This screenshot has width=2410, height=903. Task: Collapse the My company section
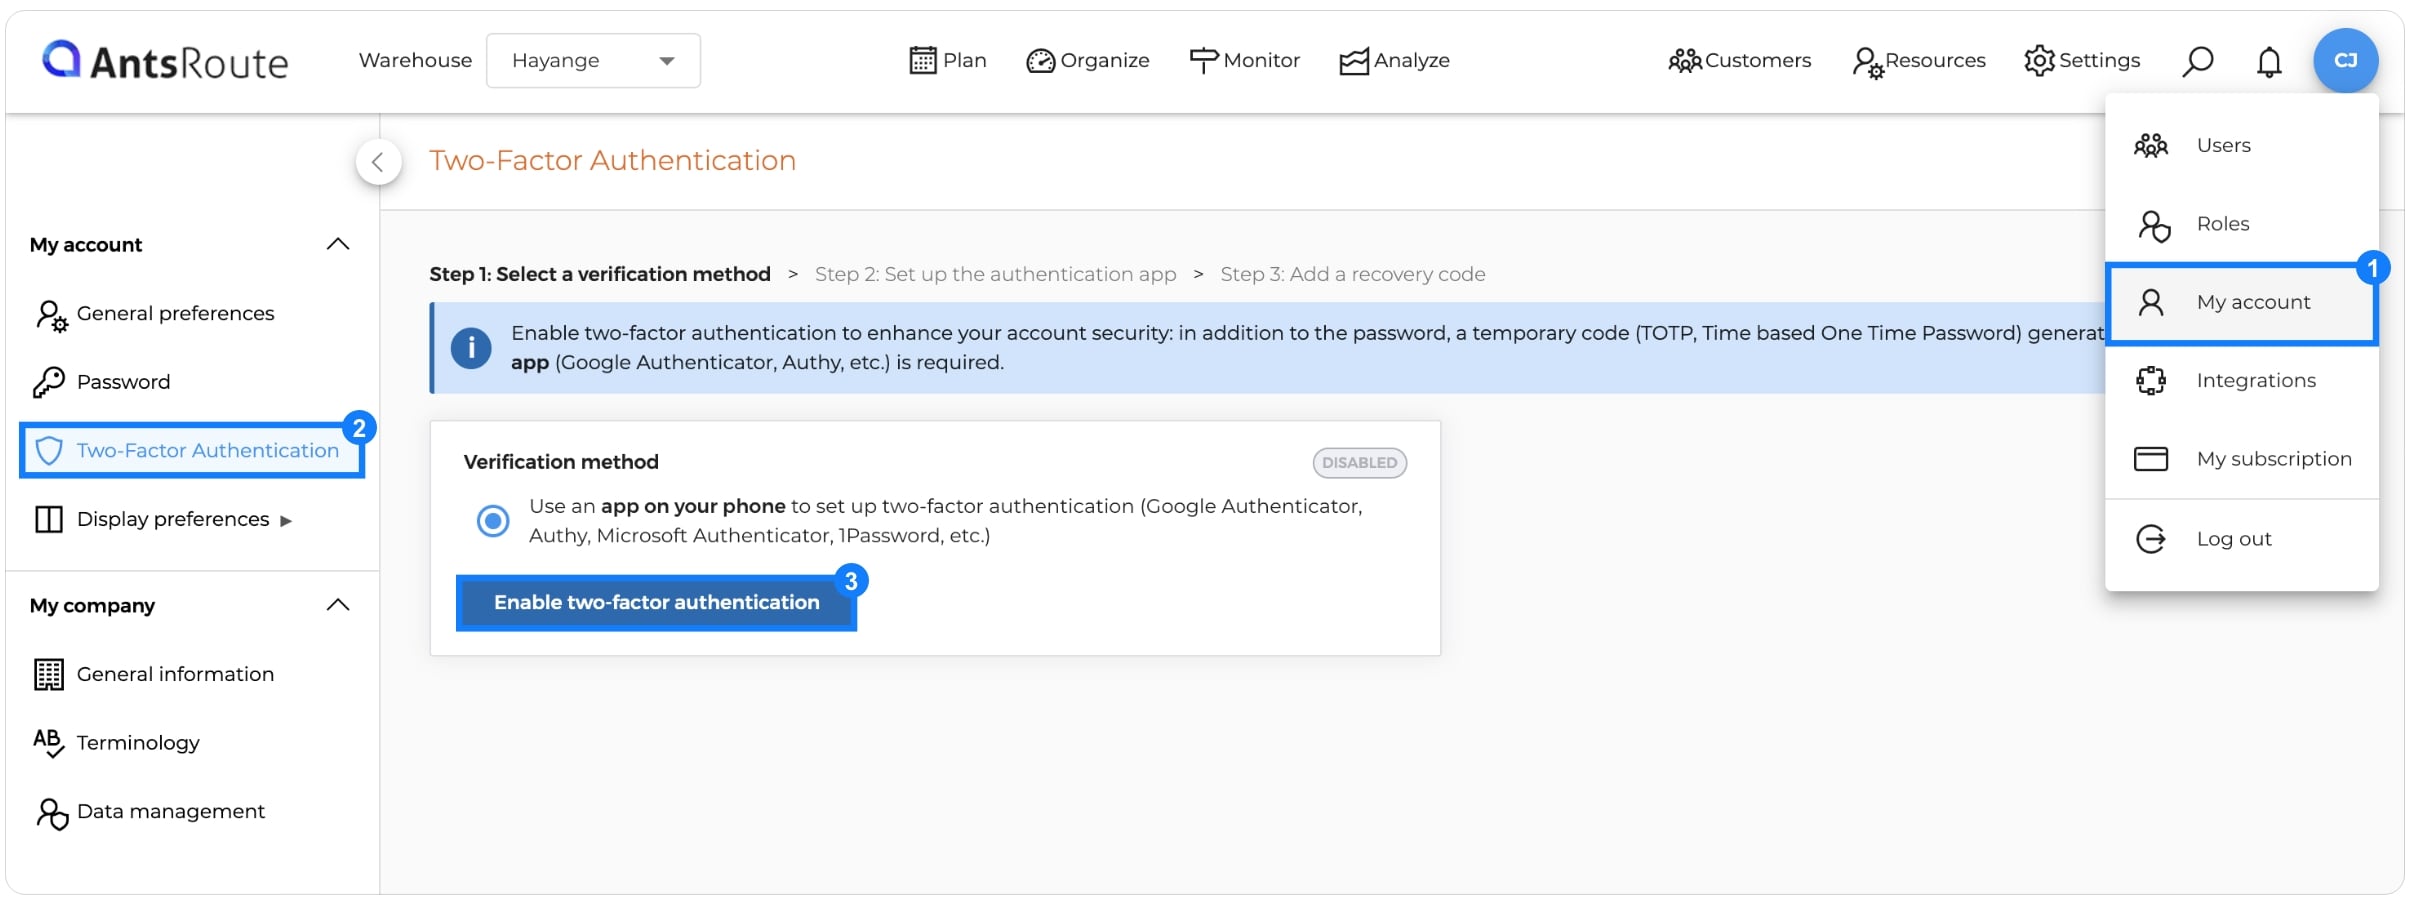(x=338, y=605)
